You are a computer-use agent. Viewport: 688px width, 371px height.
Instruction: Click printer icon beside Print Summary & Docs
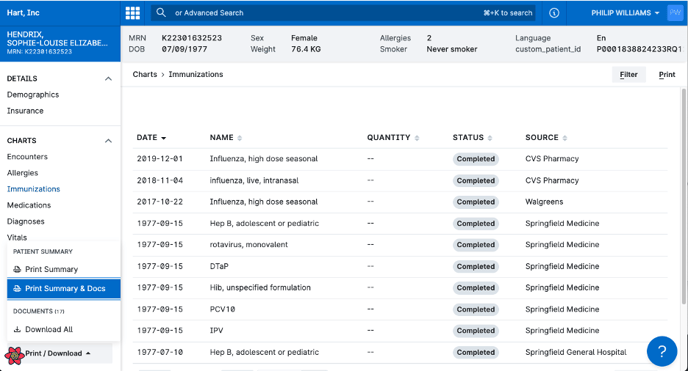point(17,289)
